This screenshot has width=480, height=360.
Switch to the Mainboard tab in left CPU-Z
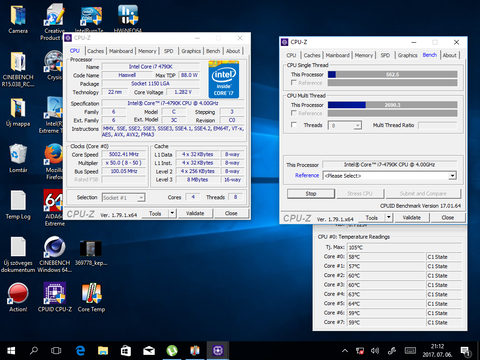pos(121,51)
